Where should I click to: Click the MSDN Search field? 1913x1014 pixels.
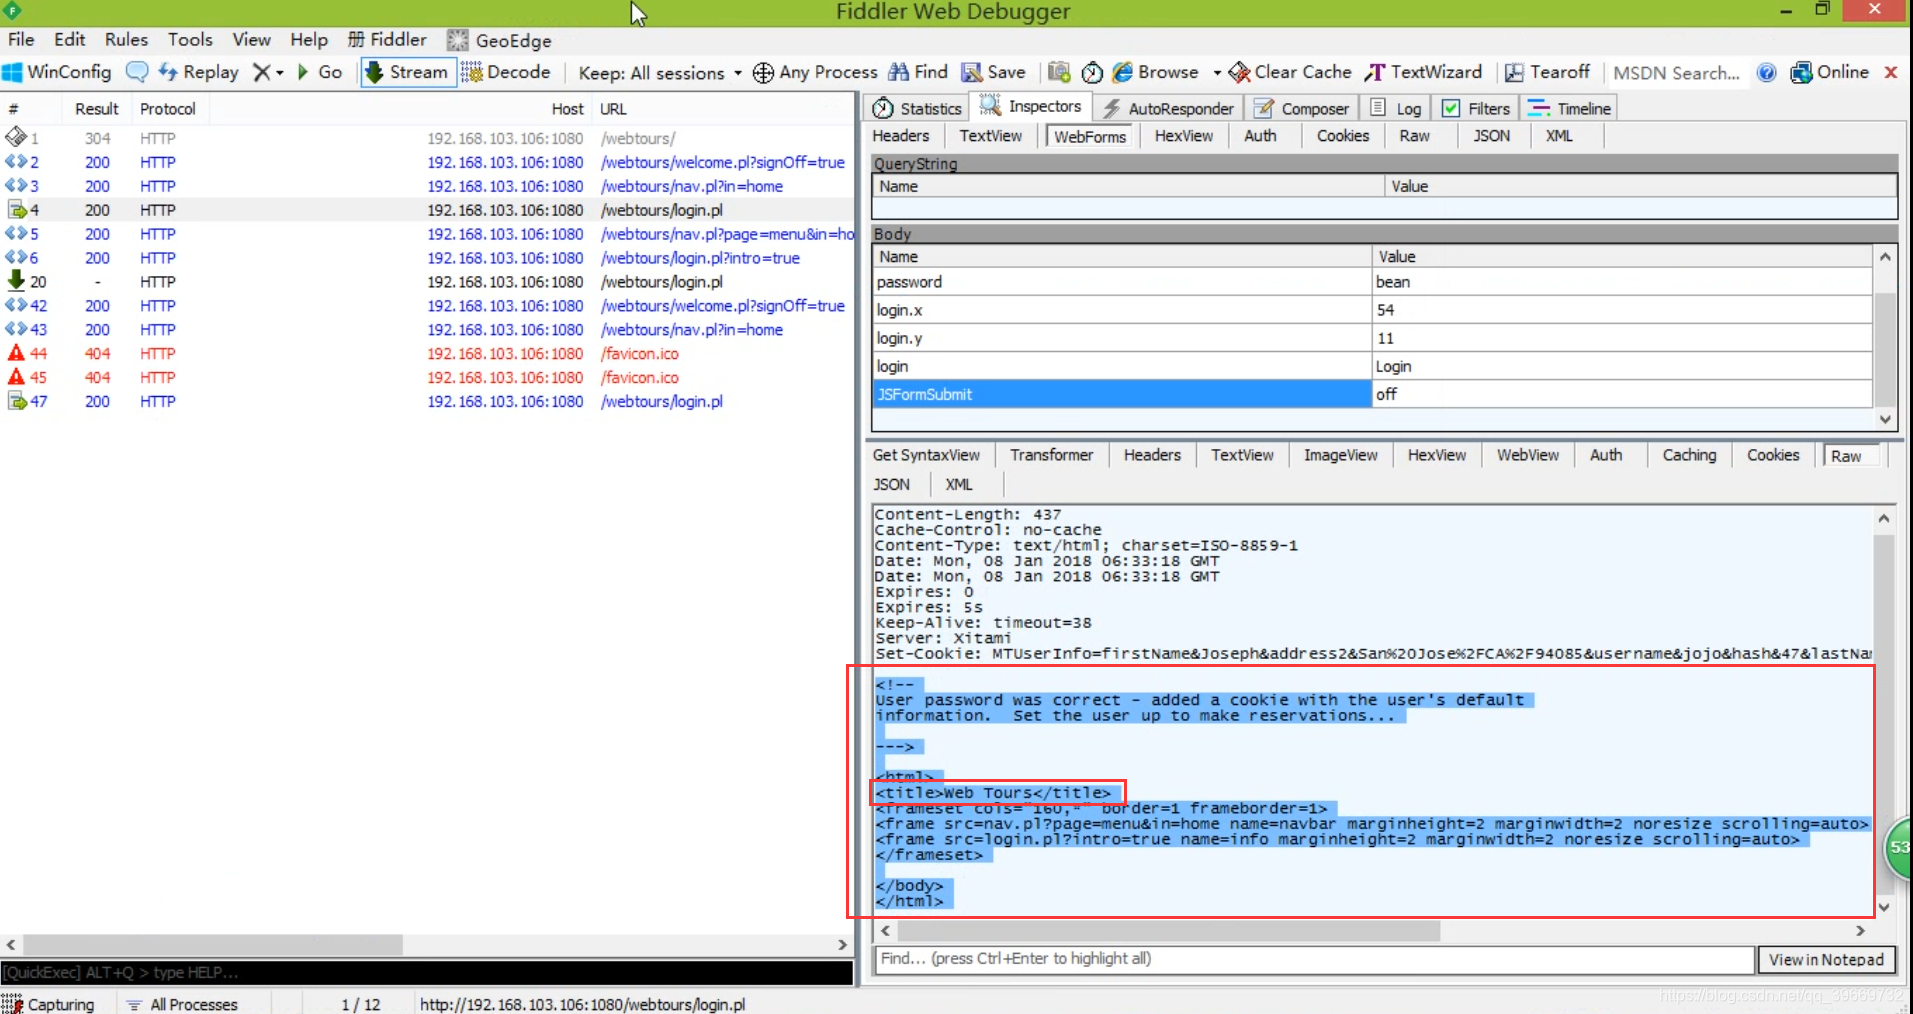click(1676, 73)
